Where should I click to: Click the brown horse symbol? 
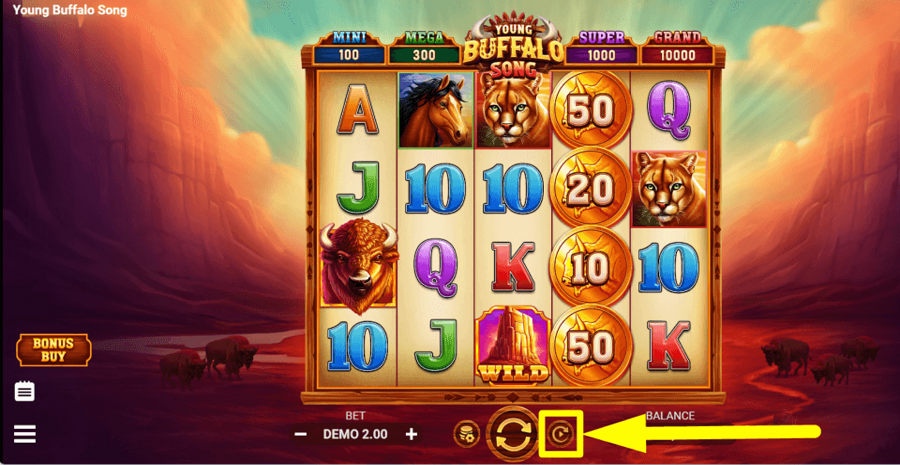coord(435,110)
